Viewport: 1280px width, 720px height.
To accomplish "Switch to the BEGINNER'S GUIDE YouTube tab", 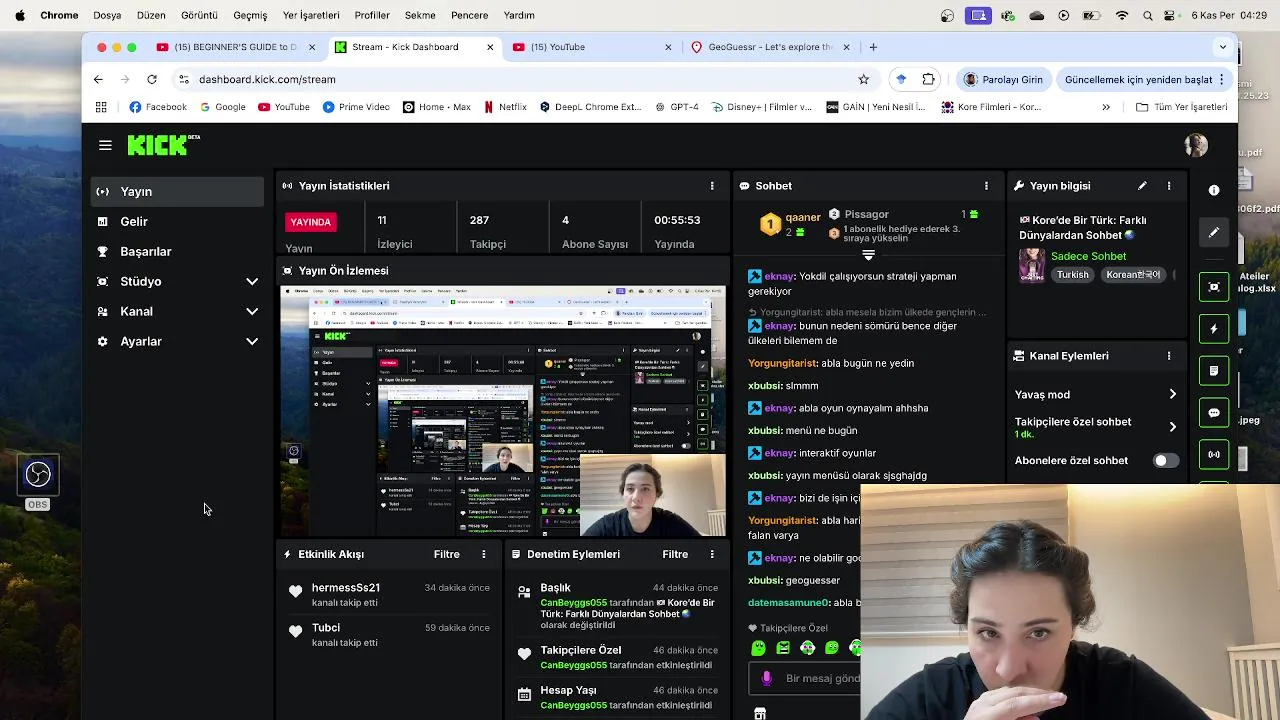I will pos(236,47).
